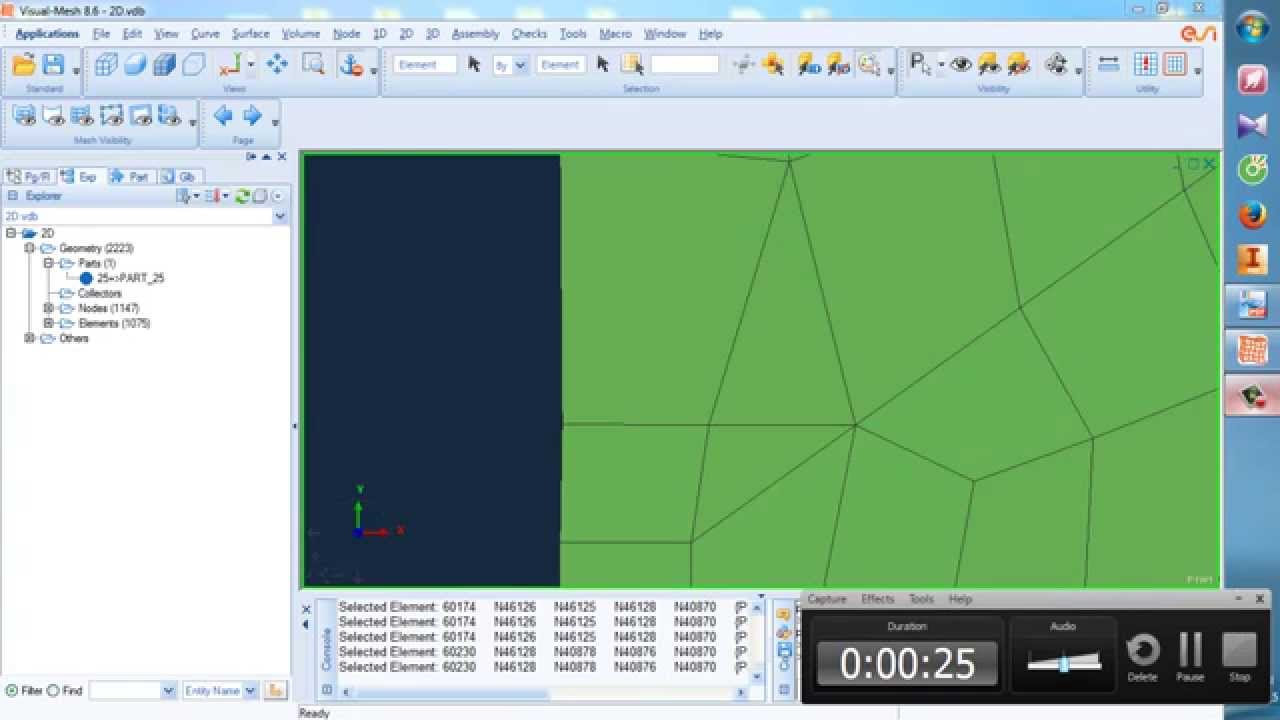Activate the zoom window magnifier icon
Screen dimensions: 1280x720
click(x=314, y=65)
